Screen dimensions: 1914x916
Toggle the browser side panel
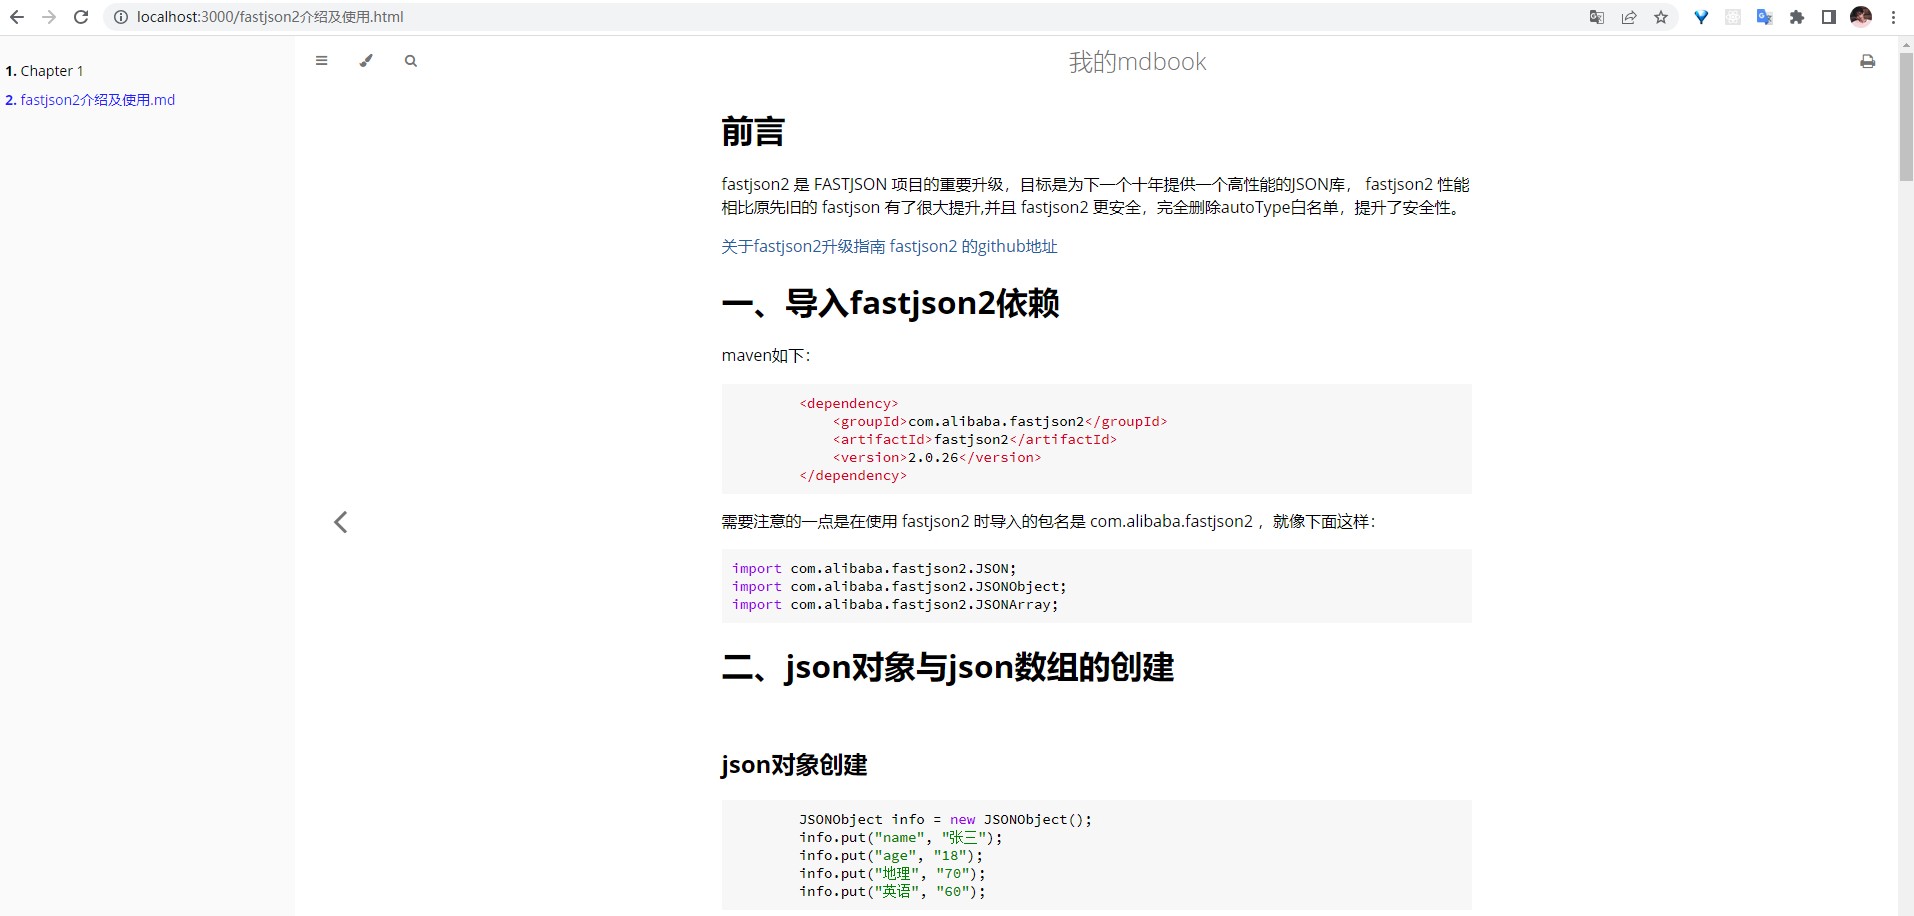pyautogui.click(x=1829, y=17)
